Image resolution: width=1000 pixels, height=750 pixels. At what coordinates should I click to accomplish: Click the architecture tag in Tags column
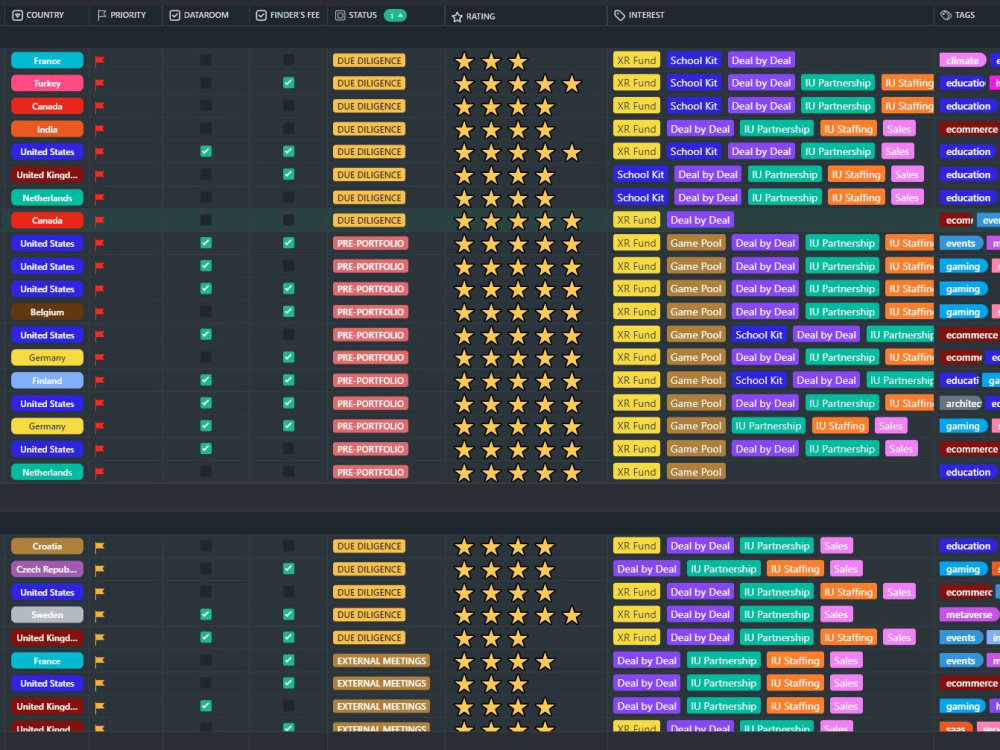pyautogui.click(x=963, y=404)
